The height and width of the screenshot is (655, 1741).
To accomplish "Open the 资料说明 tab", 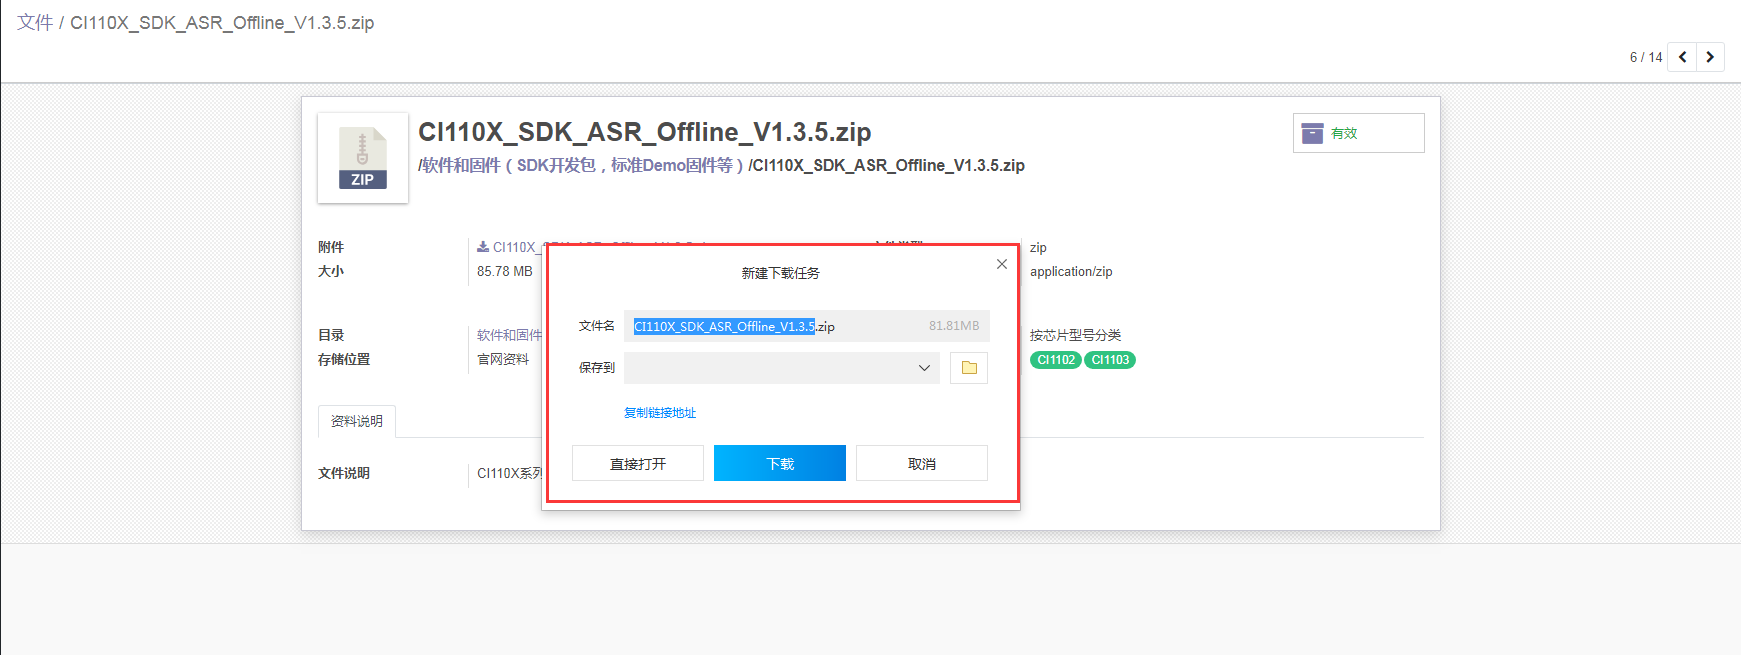I will 357,421.
